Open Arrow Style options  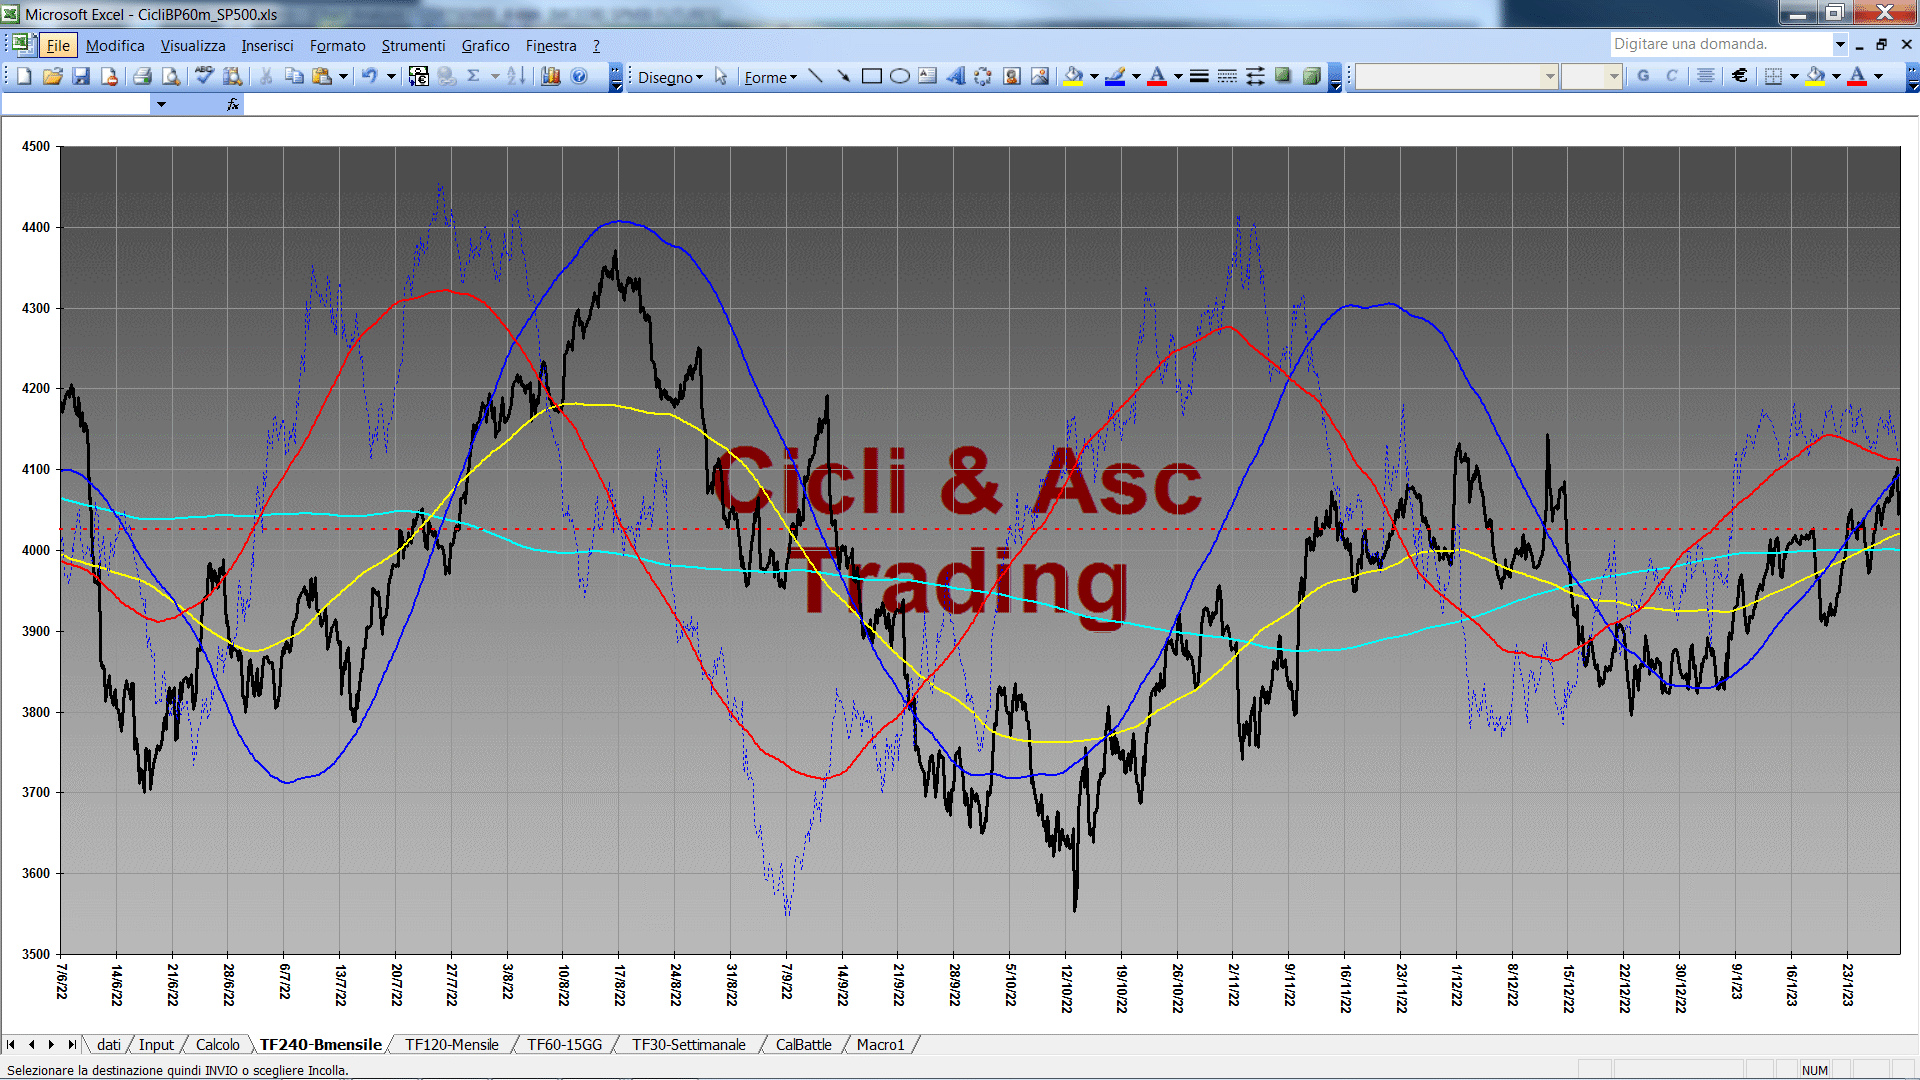click(x=1255, y=76)
